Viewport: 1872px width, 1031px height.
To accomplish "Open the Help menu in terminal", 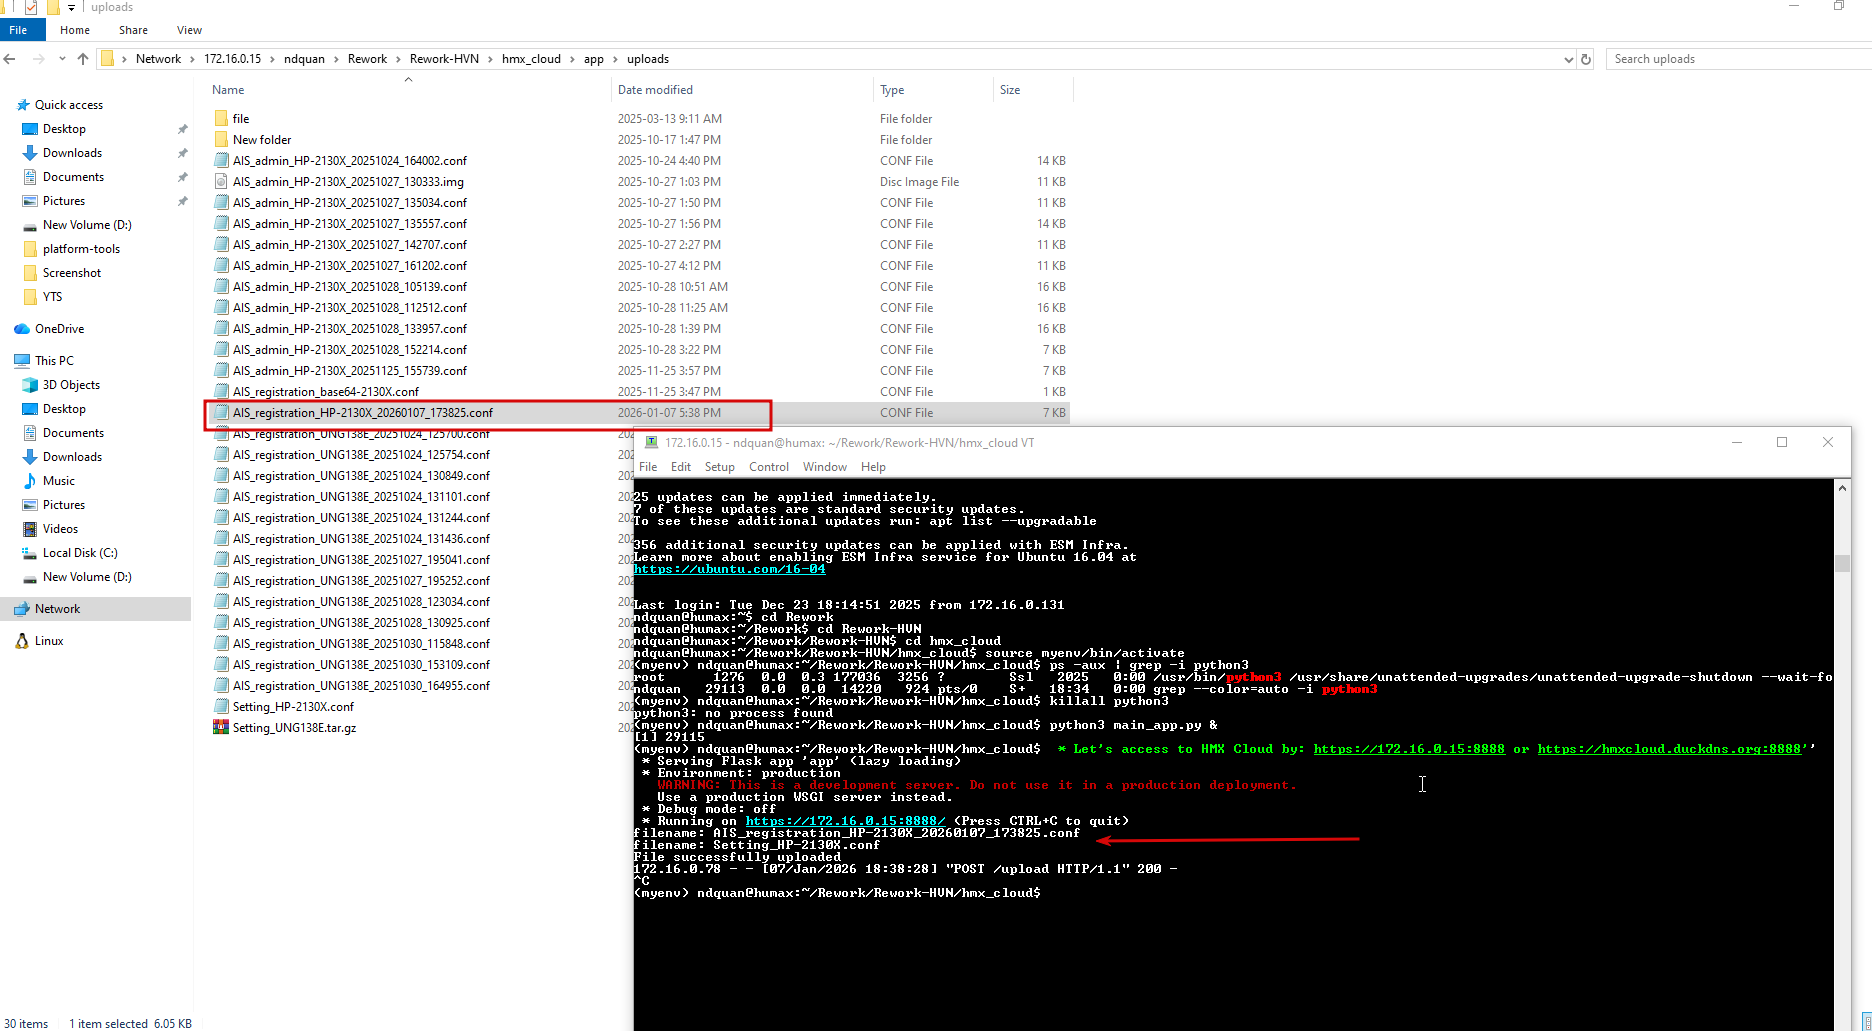I will point(873,467).
